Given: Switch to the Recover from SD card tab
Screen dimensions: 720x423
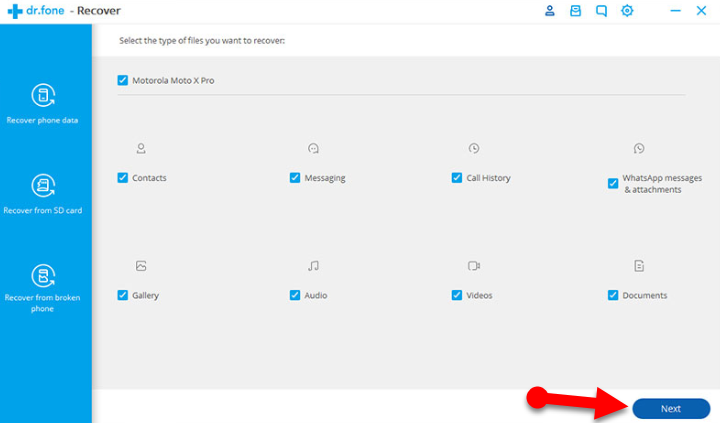Looking at the screenshot, I should click(x=42, y=186).
